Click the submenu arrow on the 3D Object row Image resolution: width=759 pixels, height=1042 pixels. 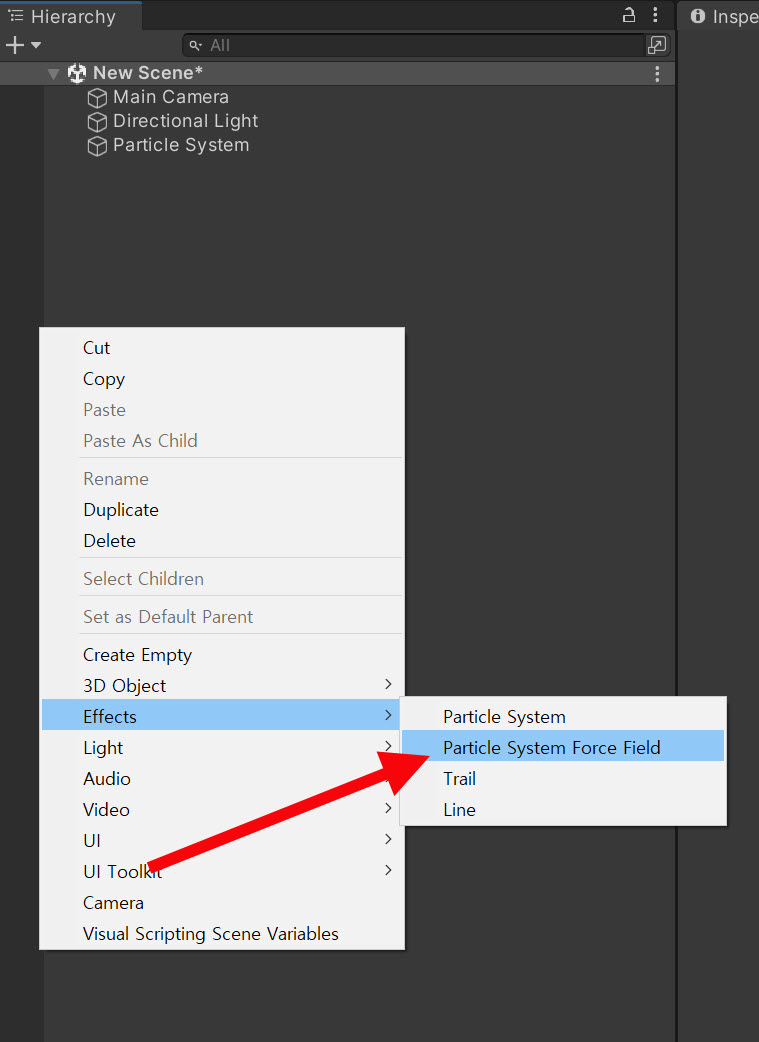click(388, 684)
